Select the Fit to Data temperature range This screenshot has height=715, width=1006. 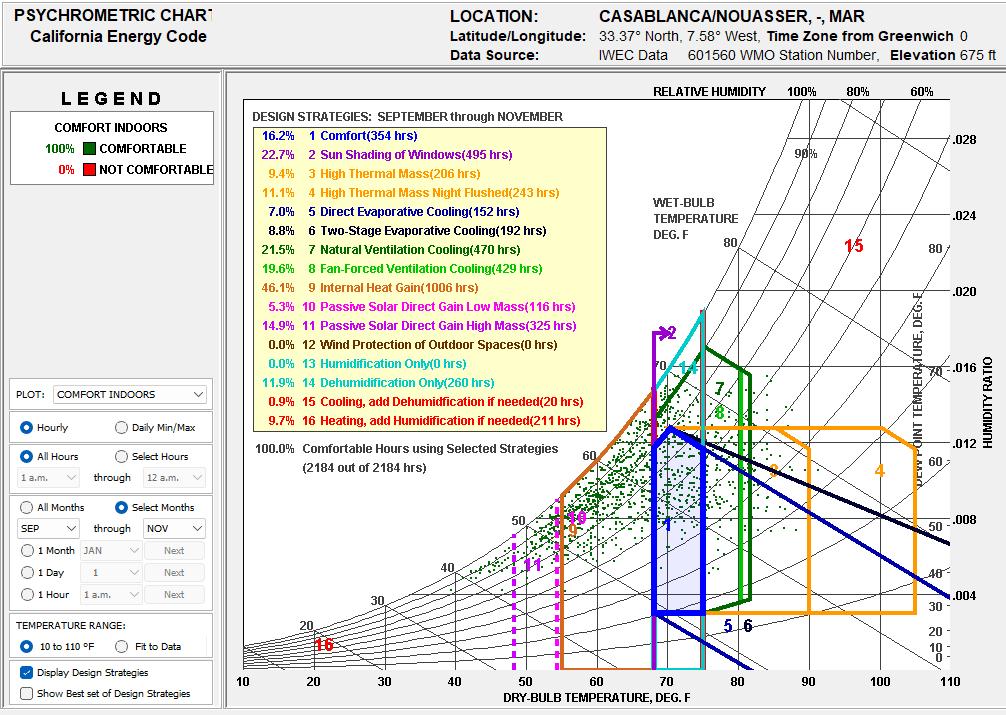pos(121,646)
